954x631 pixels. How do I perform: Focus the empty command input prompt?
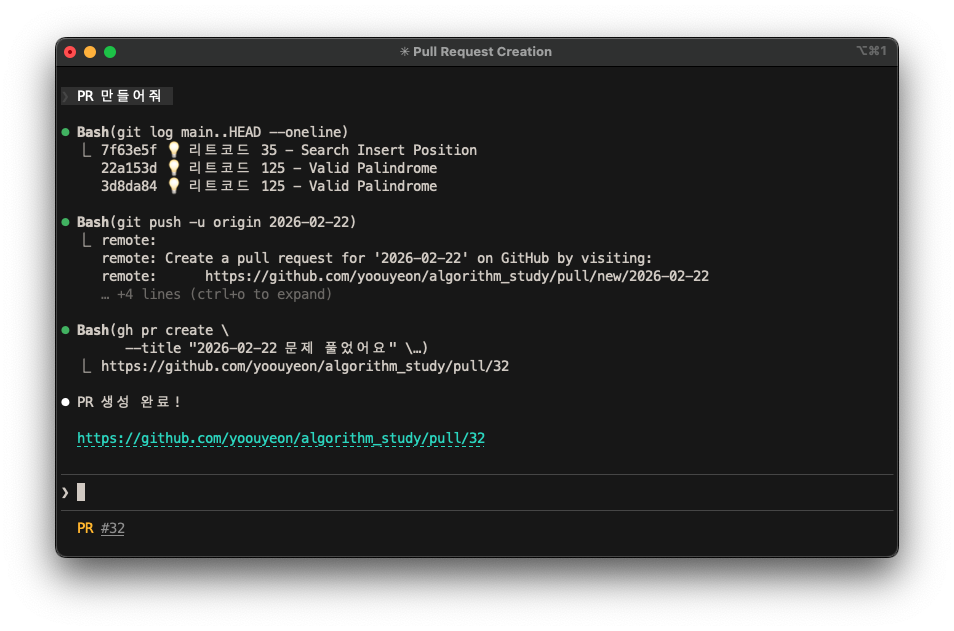pyautogui.click(x=81, y=492)
